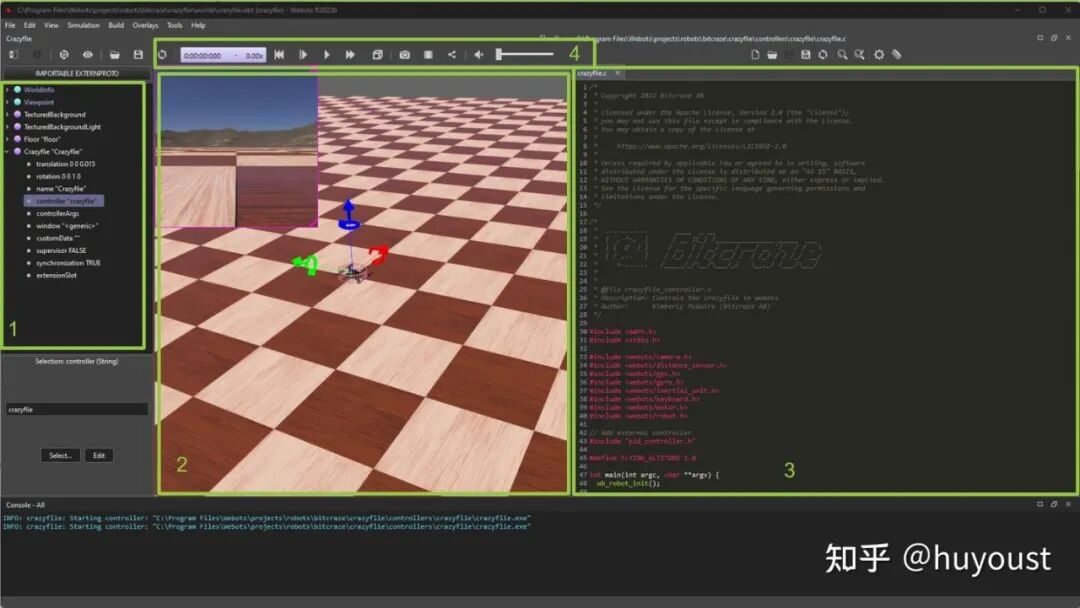
Task: Click the share simulation icon
Action: 452,54
